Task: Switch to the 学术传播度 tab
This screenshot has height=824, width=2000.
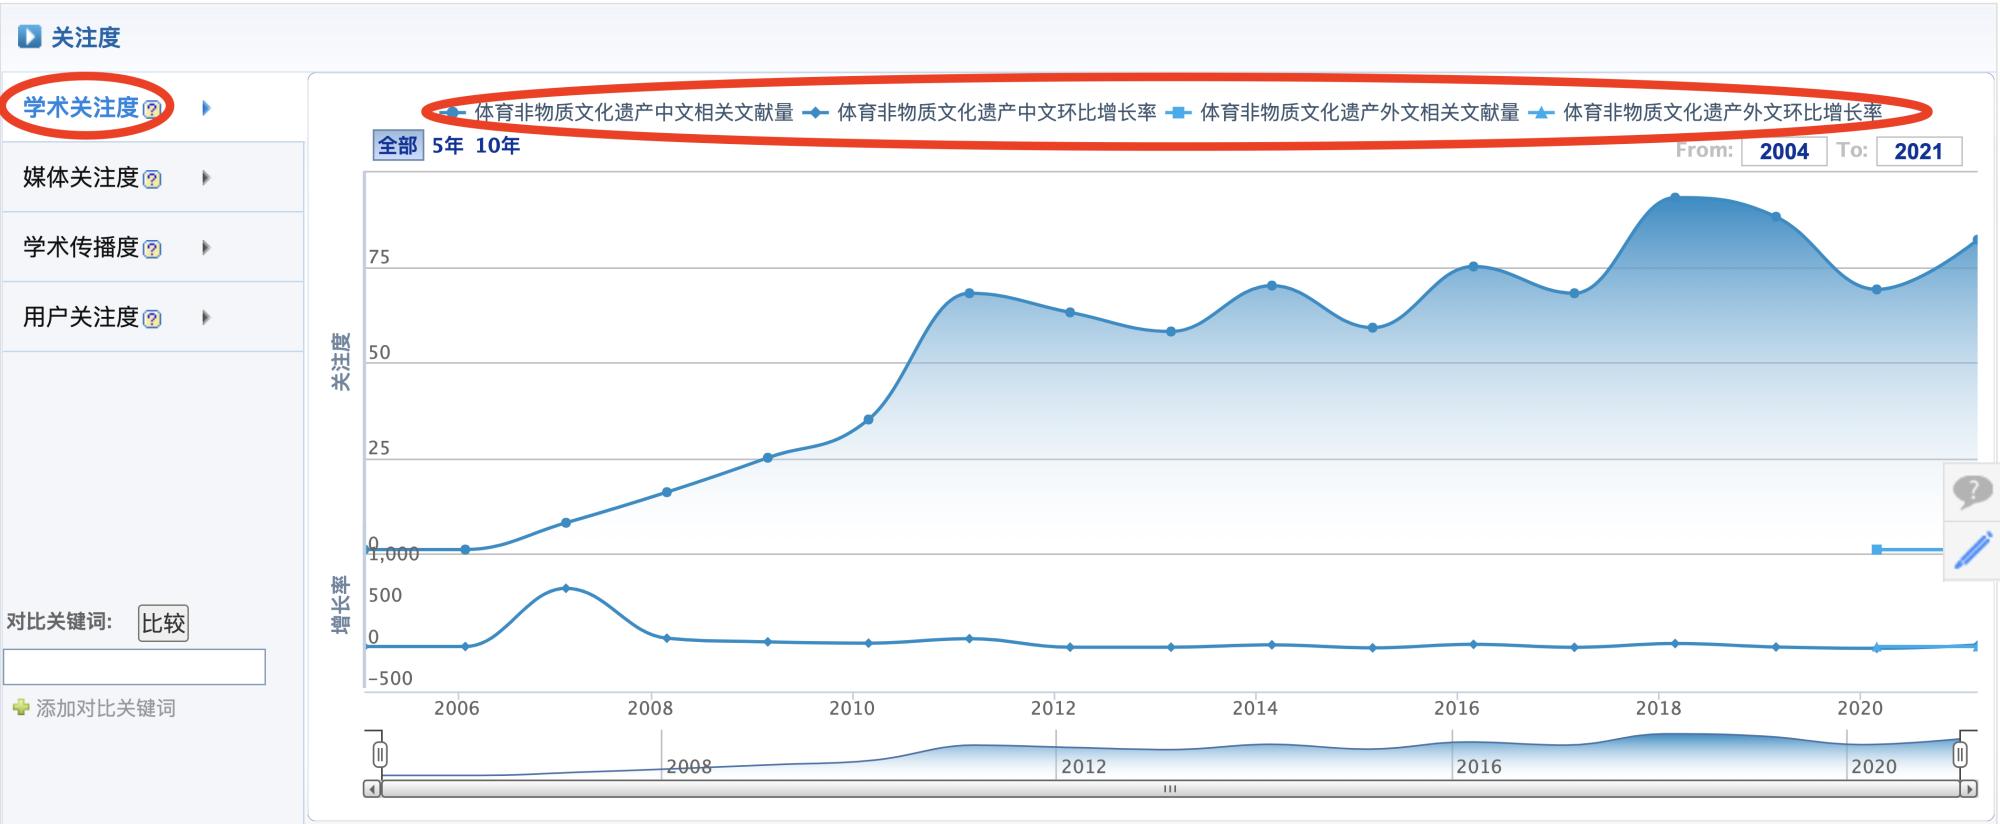Action: tap(81, 247)
